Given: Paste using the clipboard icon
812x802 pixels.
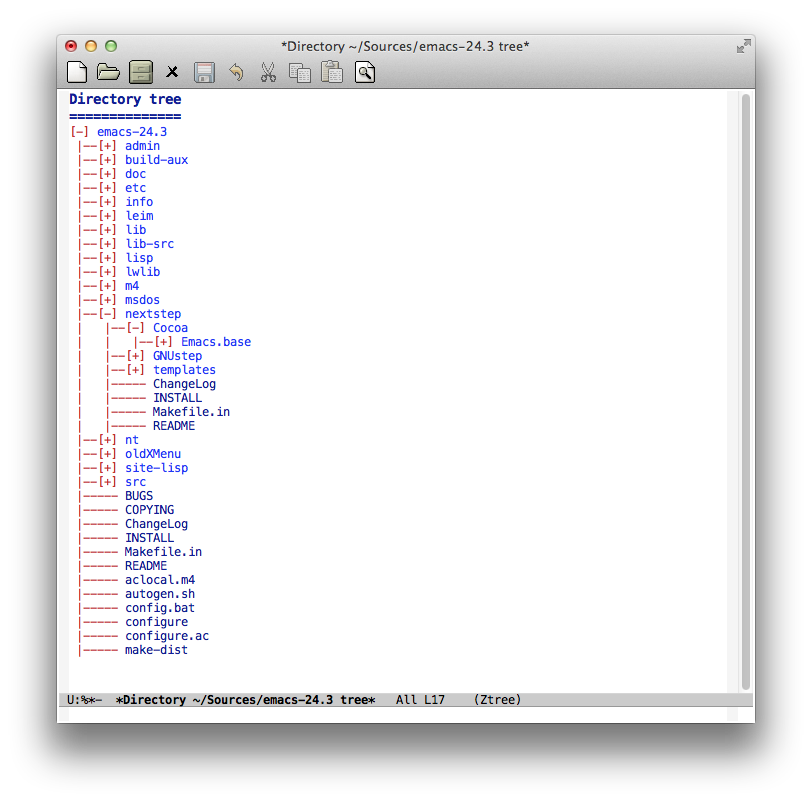Looking at the screenshot, I should click(x=332, y=72).
